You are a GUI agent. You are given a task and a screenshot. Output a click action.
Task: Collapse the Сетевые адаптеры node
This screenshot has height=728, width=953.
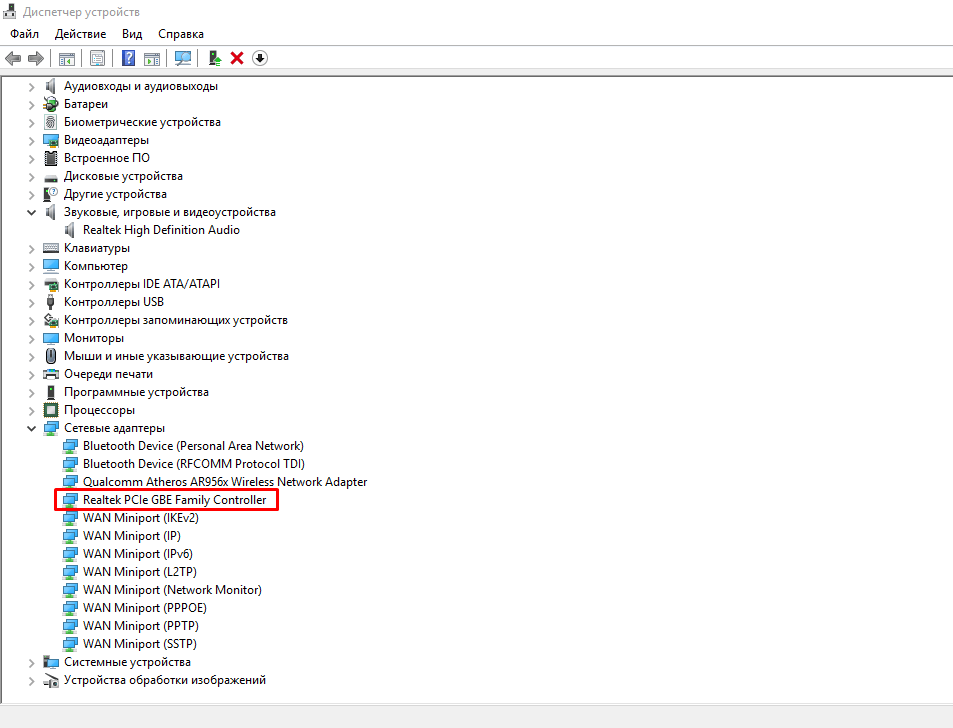coord(32,428)
